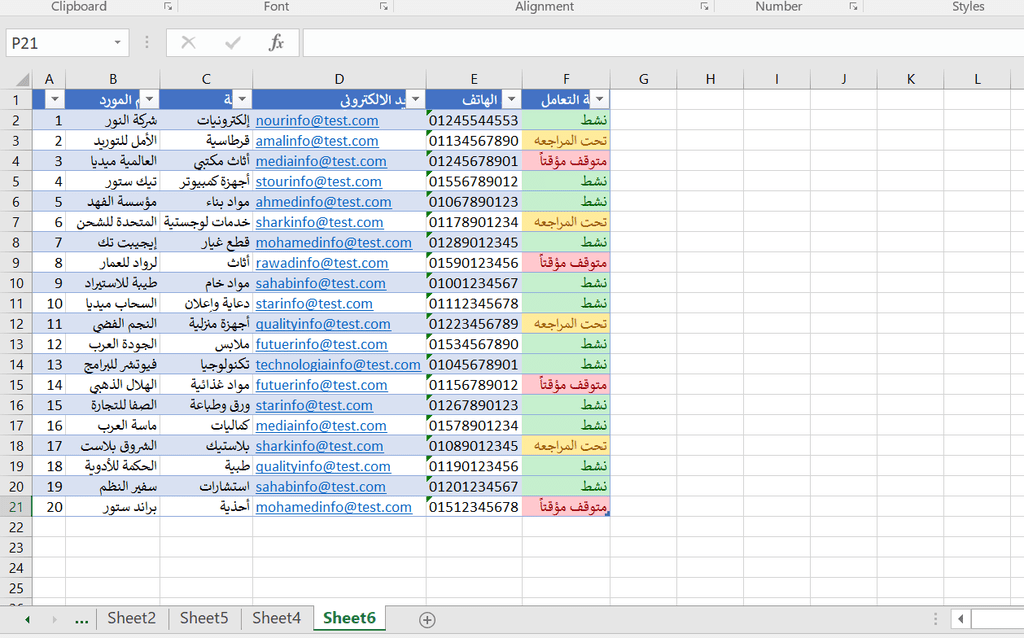The height and width of the screenshot is (638, 1024).
Task: Open the nourinfo@test.com email link
Action: point(317,120)
